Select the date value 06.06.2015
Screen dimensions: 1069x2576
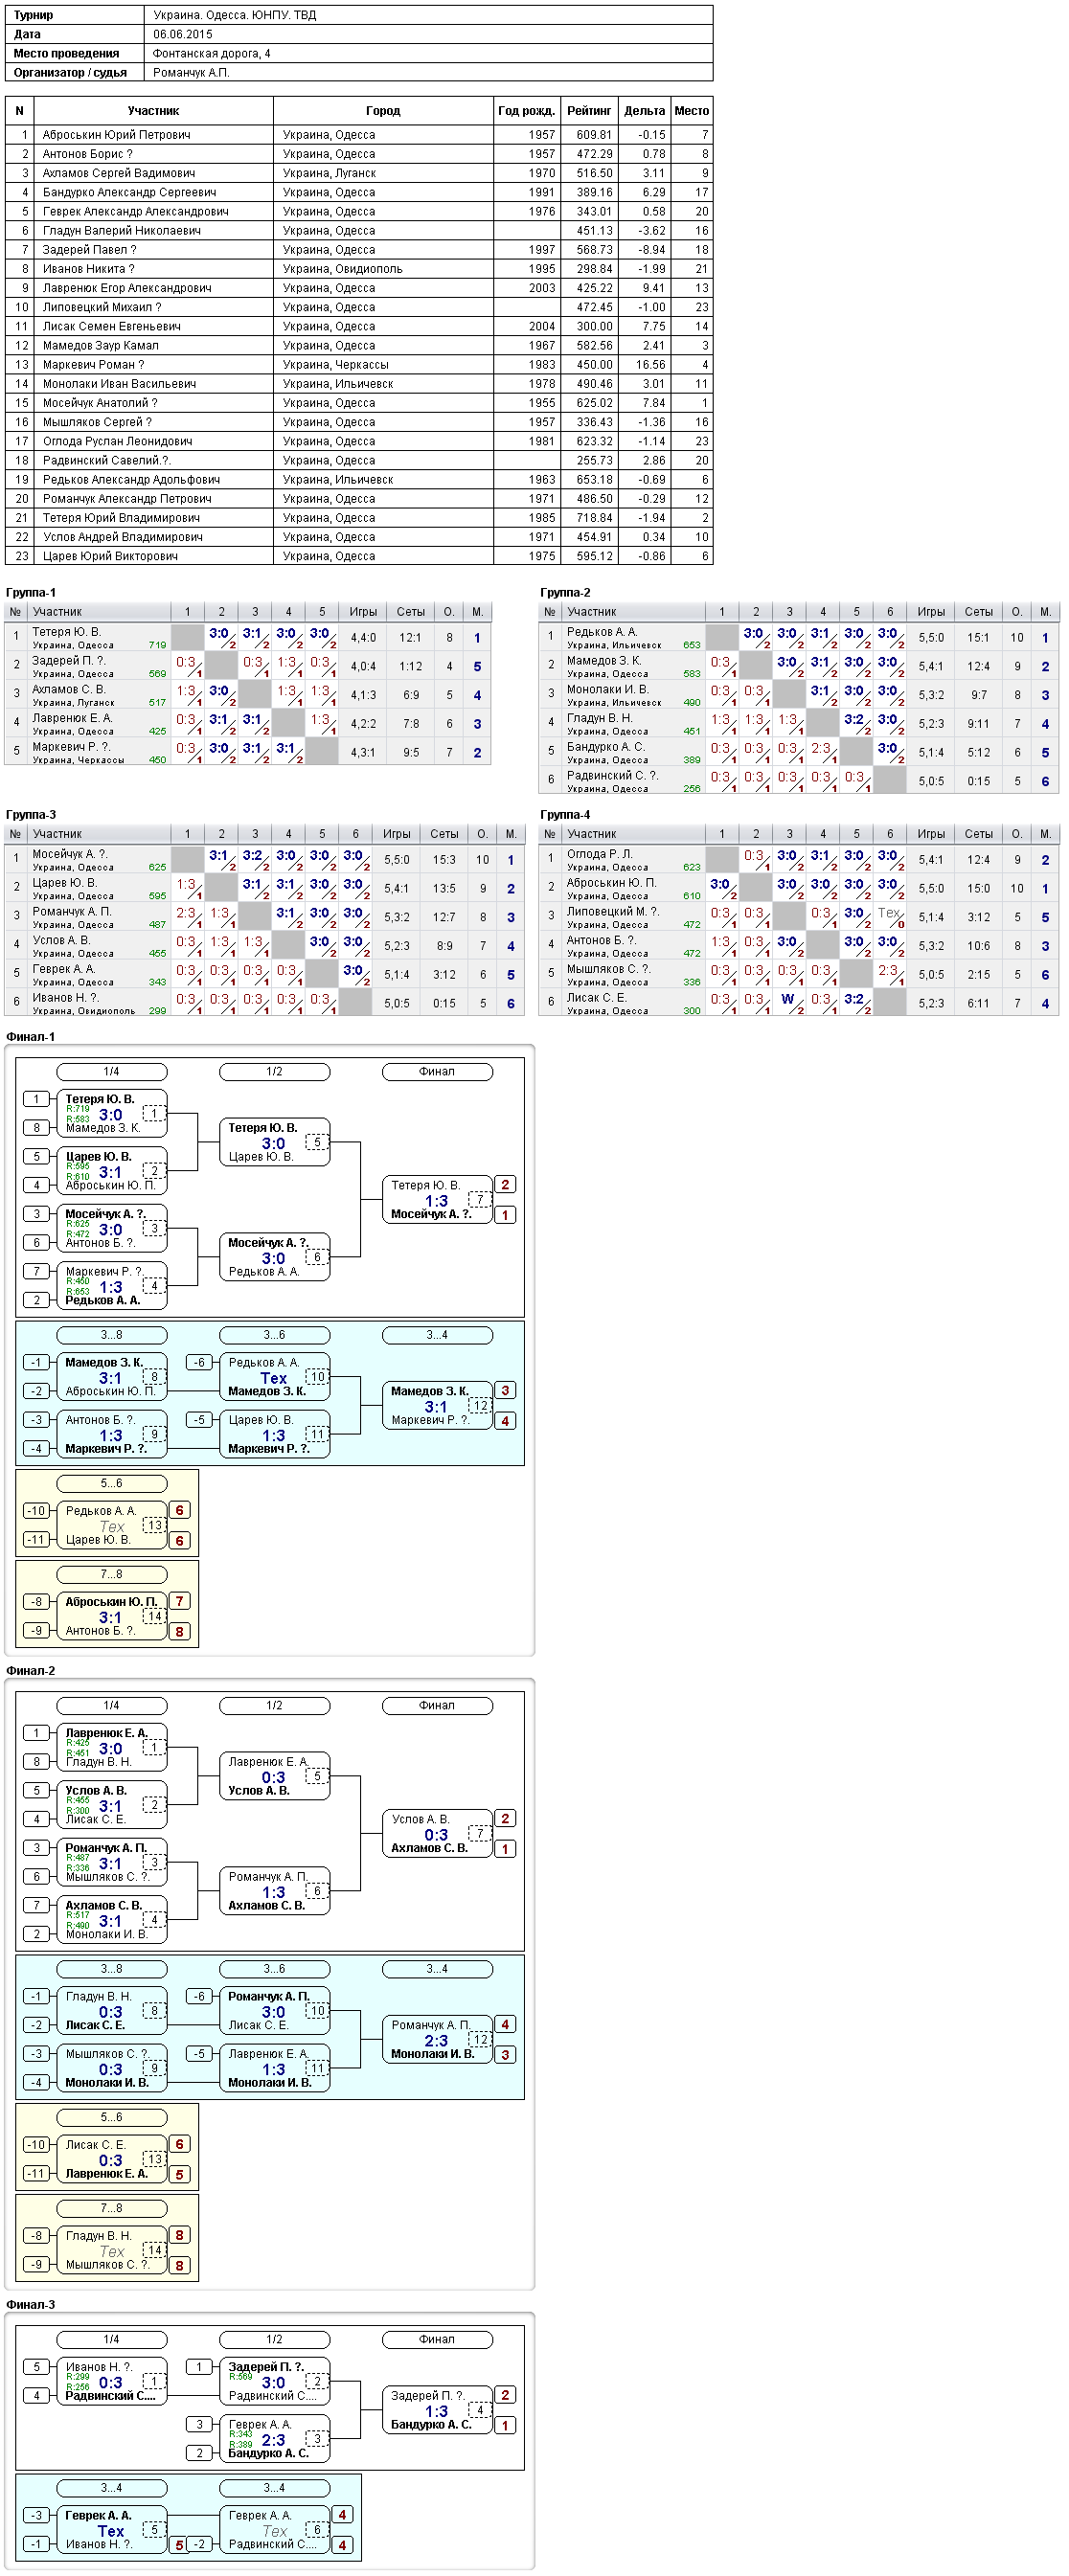tap(183, 34)
